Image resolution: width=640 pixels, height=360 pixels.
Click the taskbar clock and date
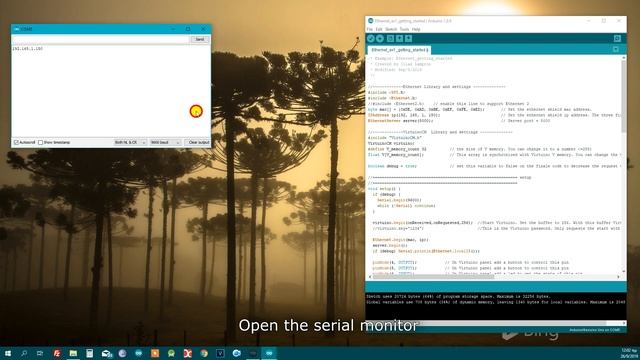click(629, 353)
